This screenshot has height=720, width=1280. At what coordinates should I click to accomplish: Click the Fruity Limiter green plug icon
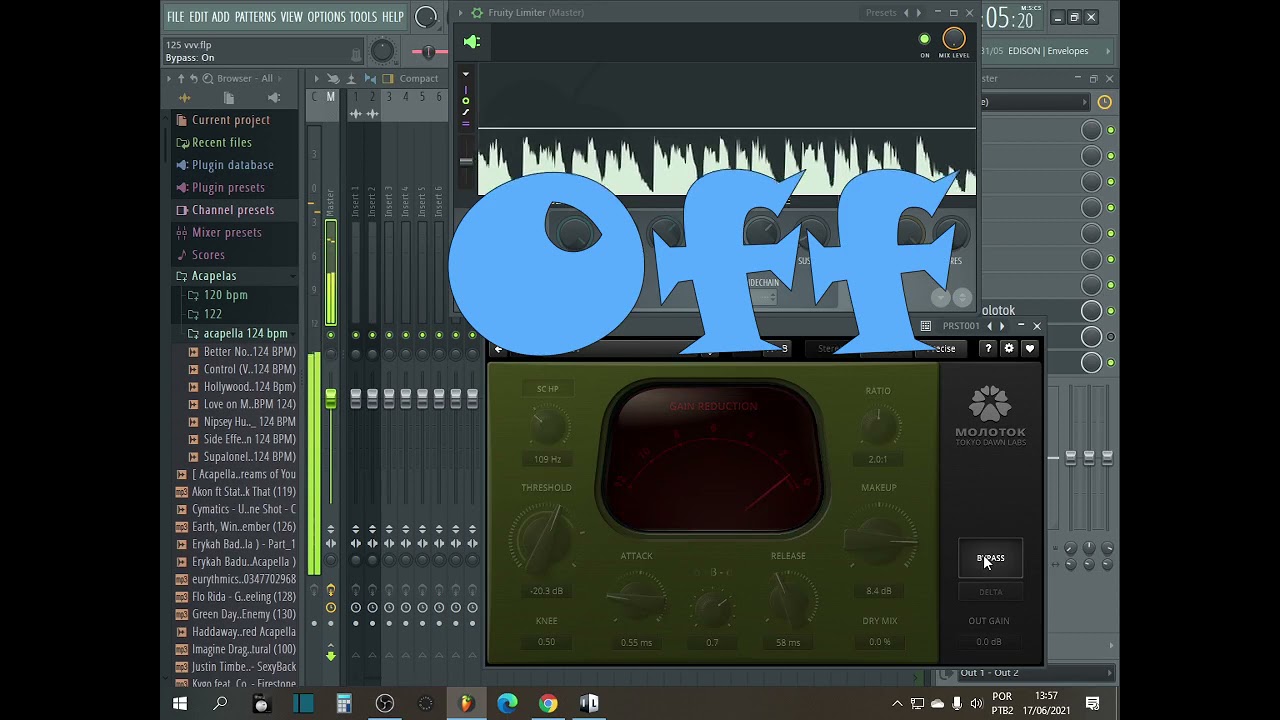[472, 41]
